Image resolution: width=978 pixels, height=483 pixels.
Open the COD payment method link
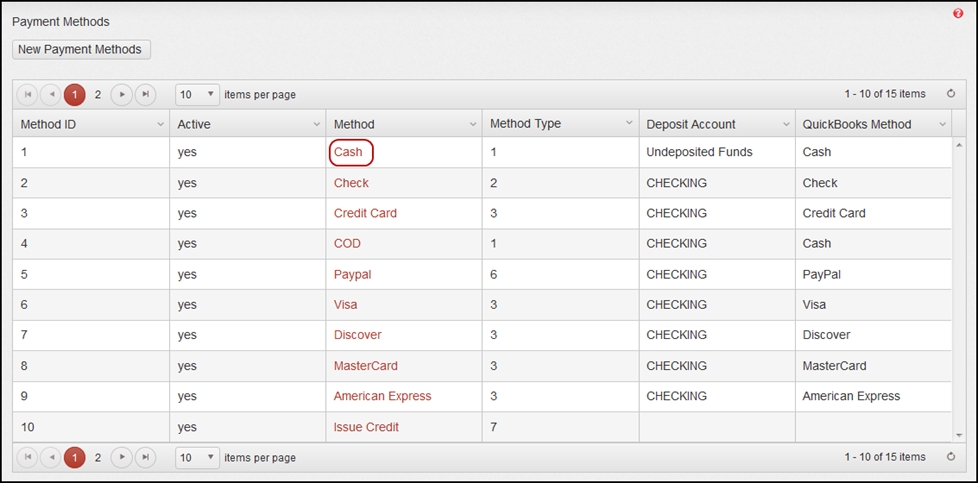pos(347,243)
